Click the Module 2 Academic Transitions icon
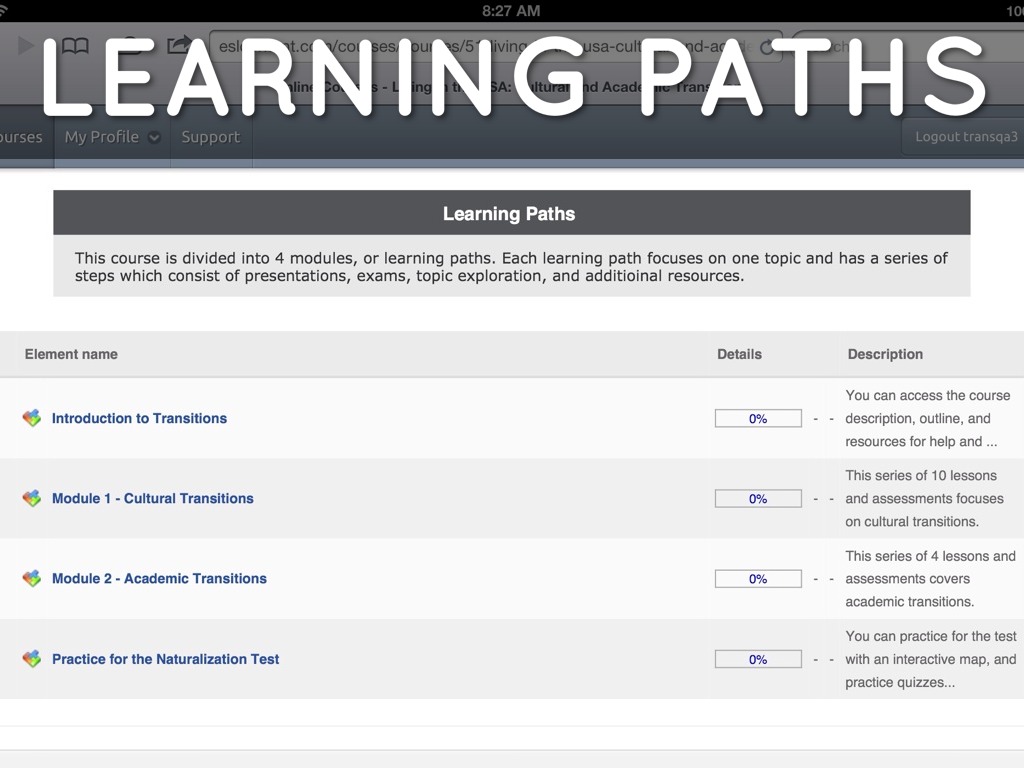The height and width of the screenshot is (768, 1024). click(32, 578)
